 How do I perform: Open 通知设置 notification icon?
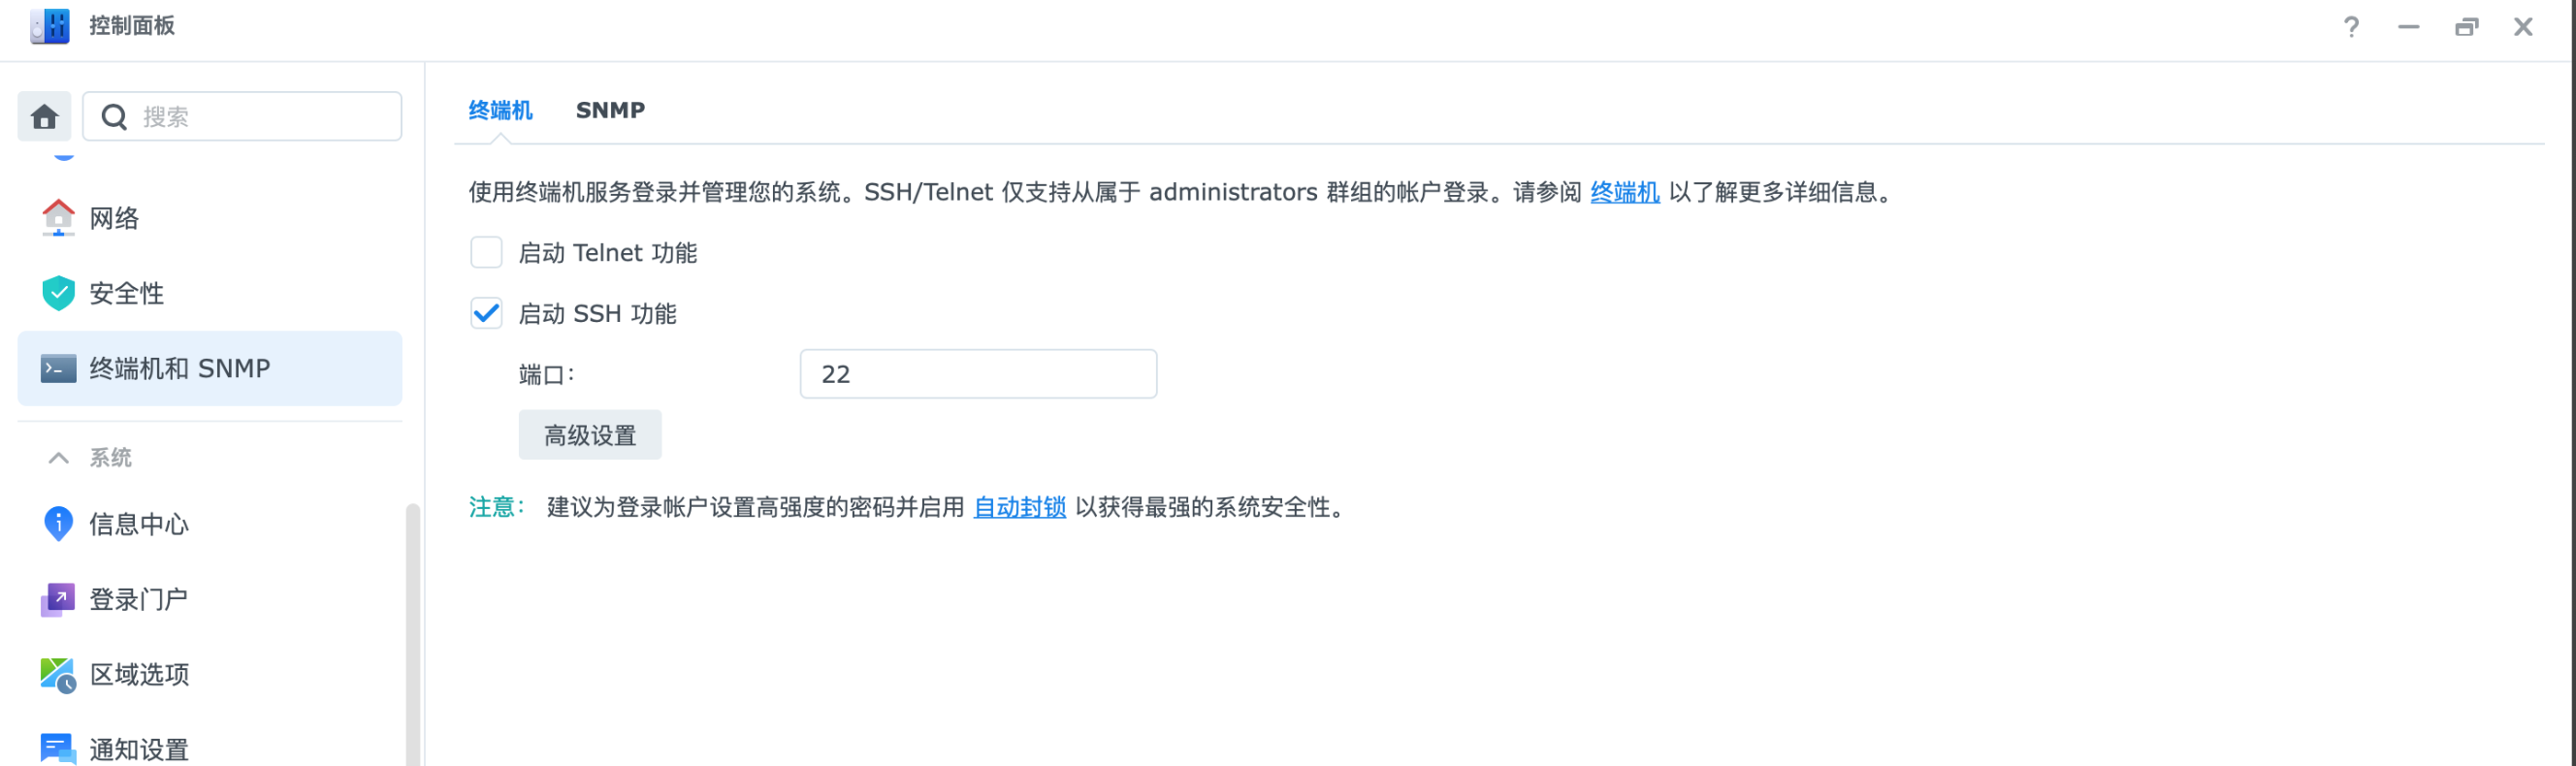pyautogui.click(x=58, y=749)
